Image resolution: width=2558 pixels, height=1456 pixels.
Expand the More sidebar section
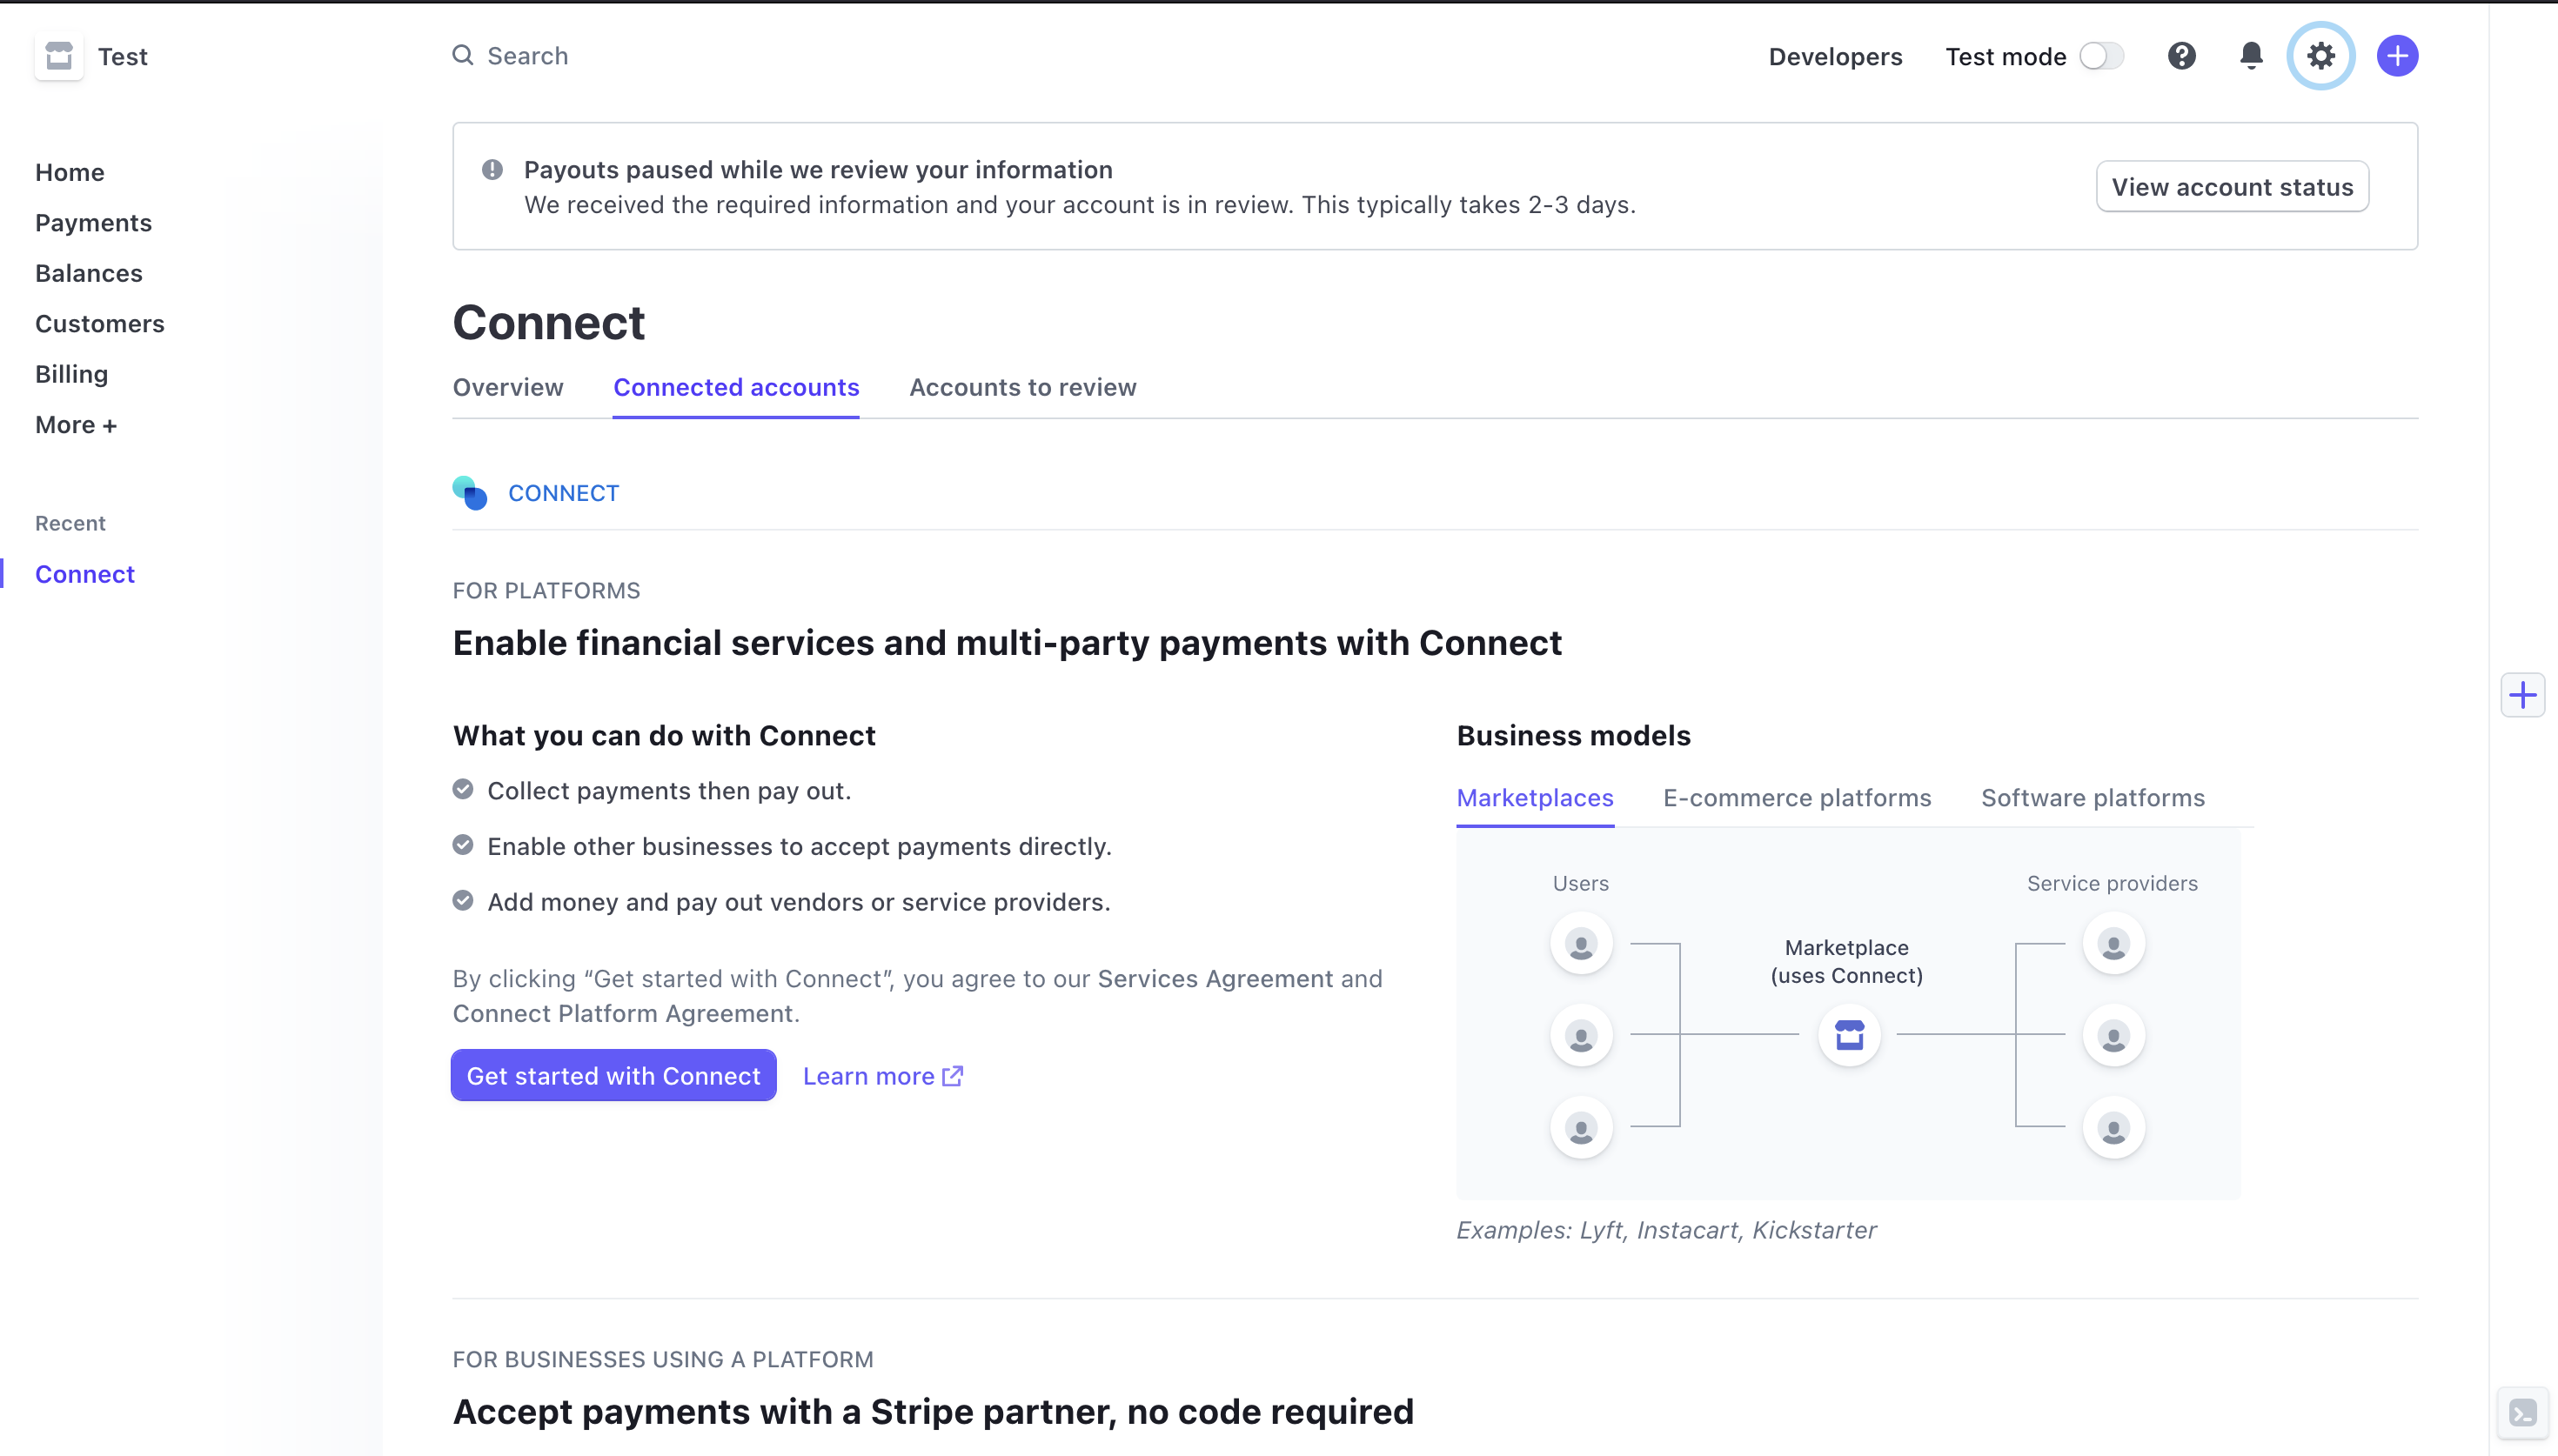[76, 424]
